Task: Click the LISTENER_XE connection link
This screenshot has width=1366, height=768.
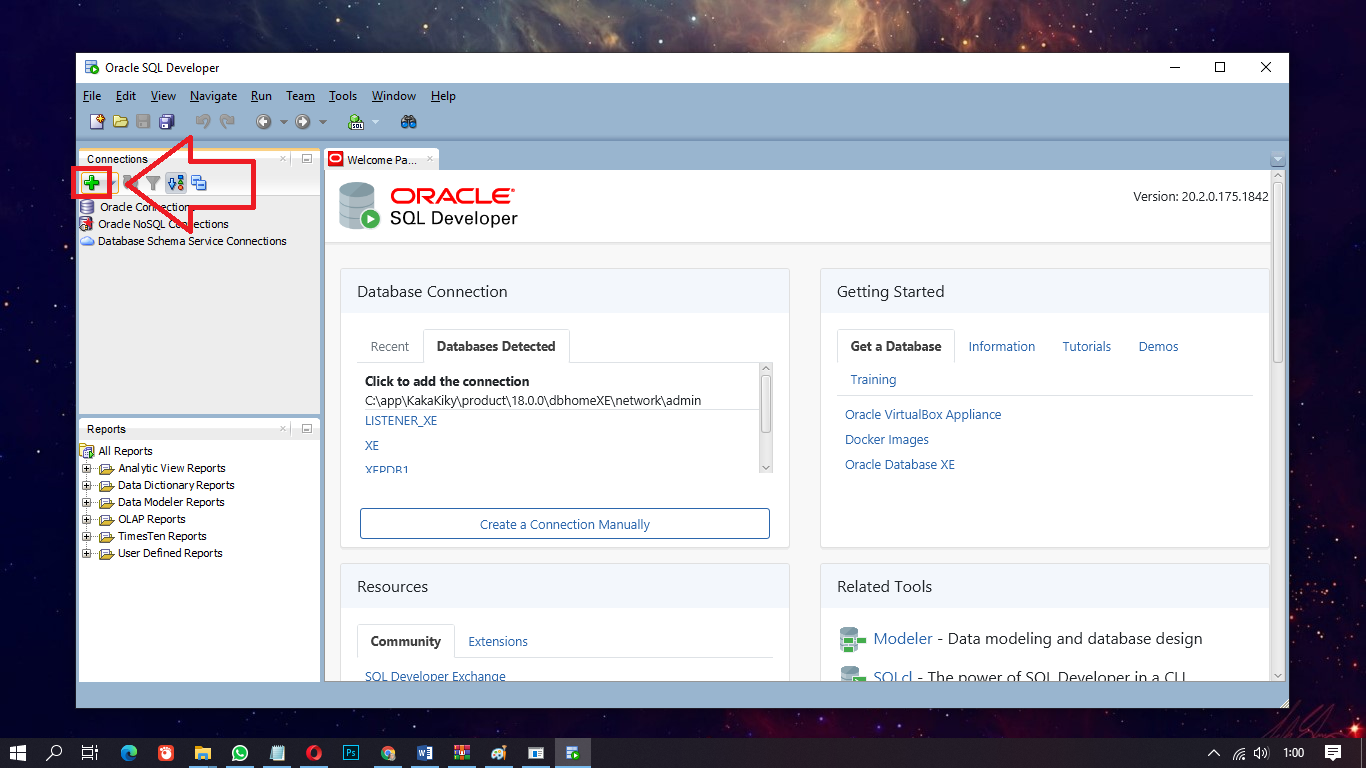Action: click(x=401, y=421)
